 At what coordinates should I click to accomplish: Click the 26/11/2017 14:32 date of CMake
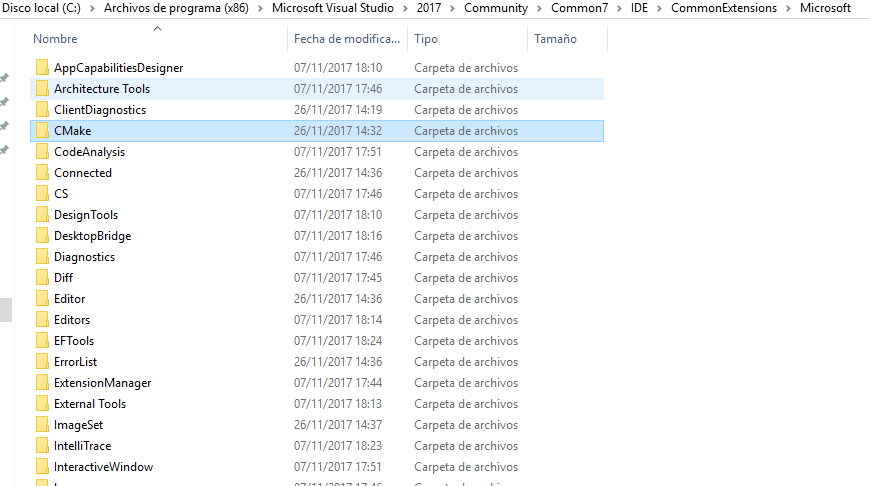coord(338,131)
